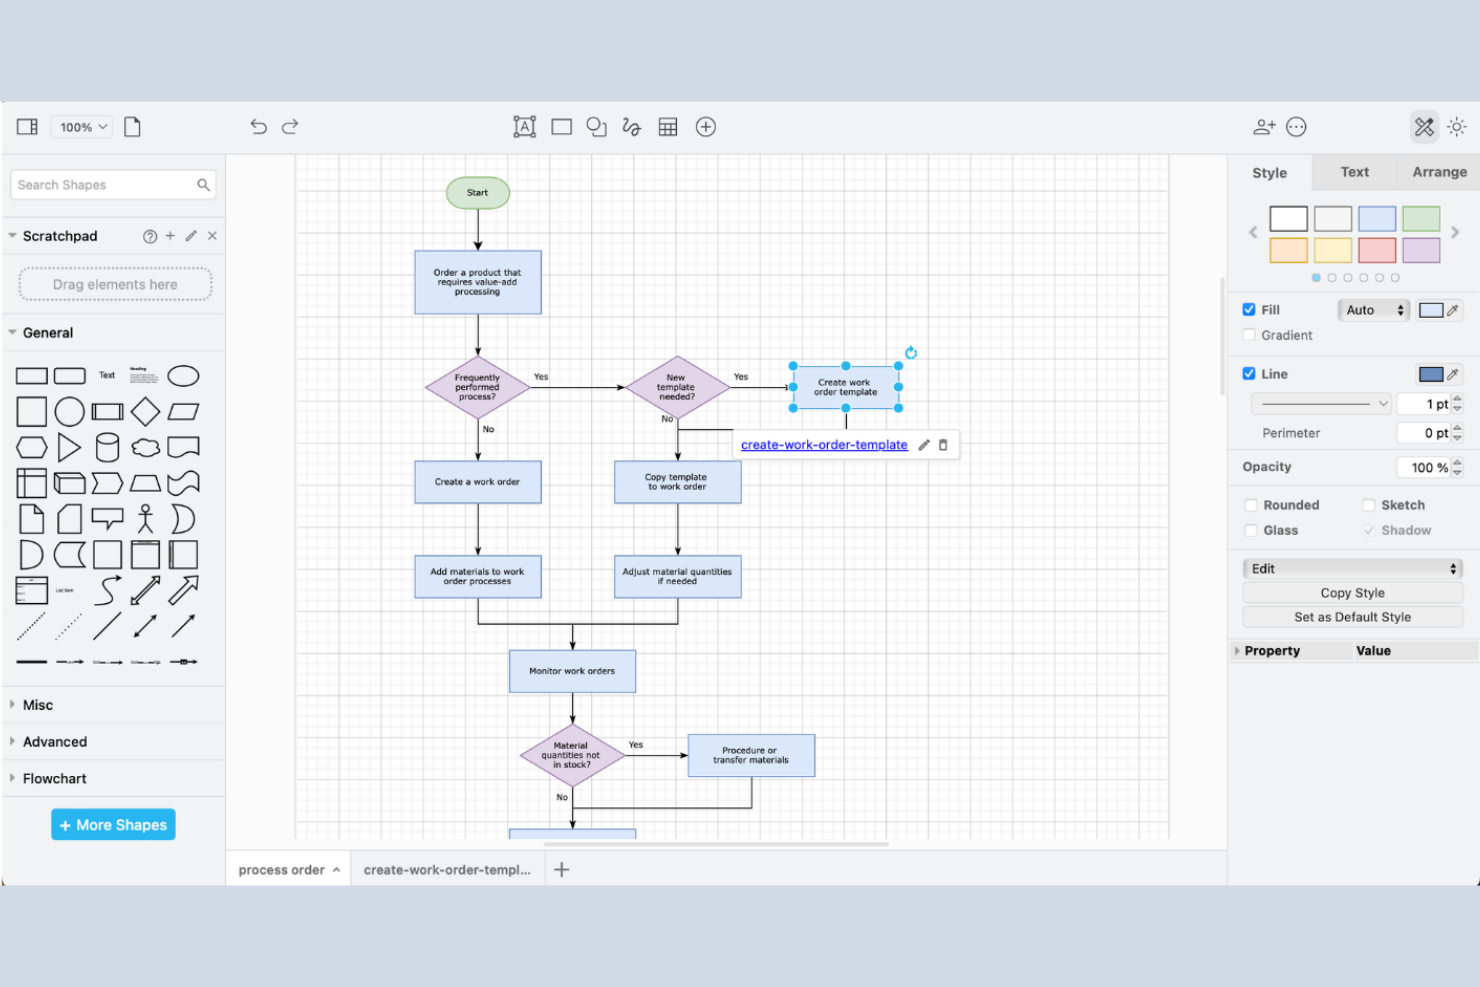
Task: Open the plus insert menu on the toolbar
Action: (x=706, y=127)
